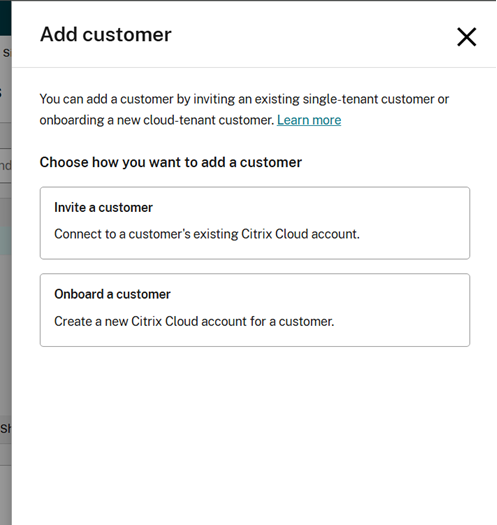Click the highlighted teal row behind the overlay
This screenshot has width=497, height=525.
tap(5, 241)
